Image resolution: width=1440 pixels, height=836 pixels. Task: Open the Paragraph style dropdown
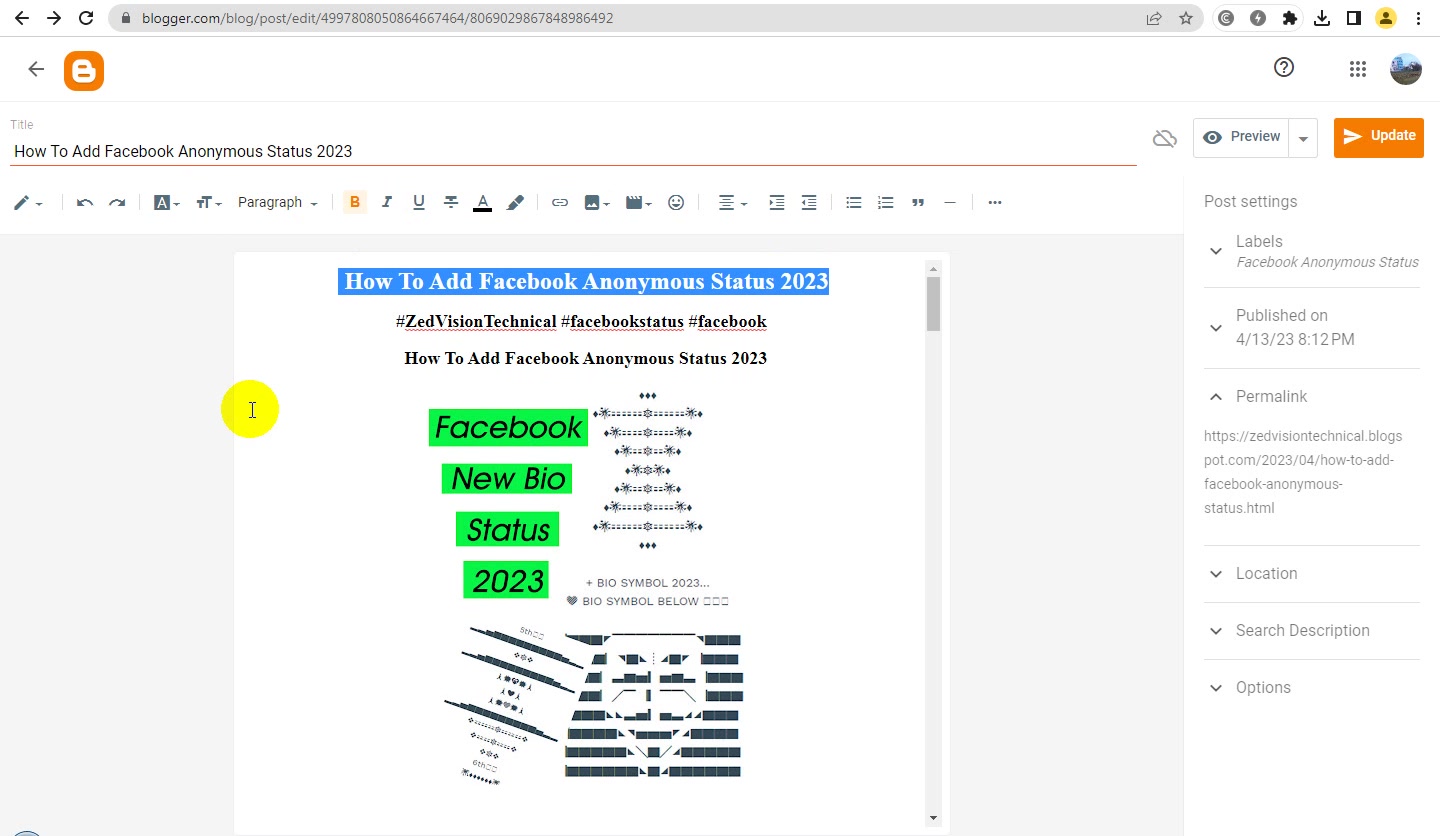click(277, 203)
